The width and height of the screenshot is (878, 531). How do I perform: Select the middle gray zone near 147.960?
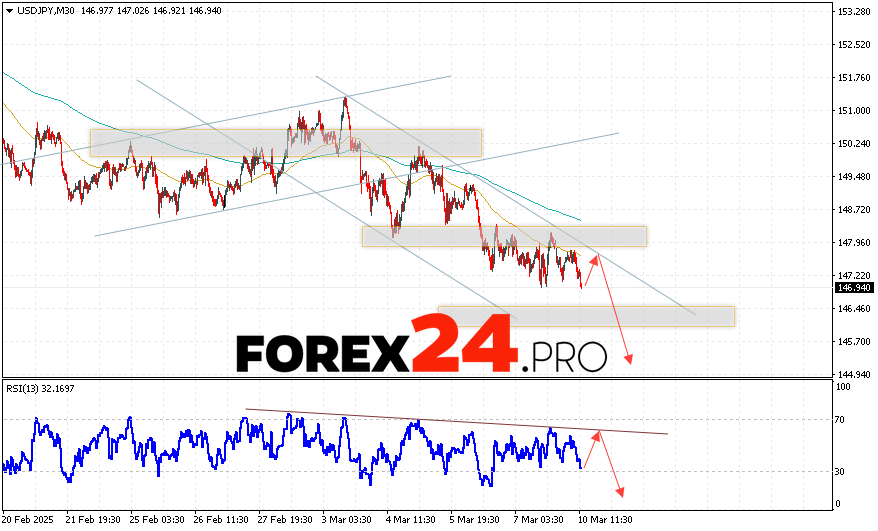(x=504, y=236)
